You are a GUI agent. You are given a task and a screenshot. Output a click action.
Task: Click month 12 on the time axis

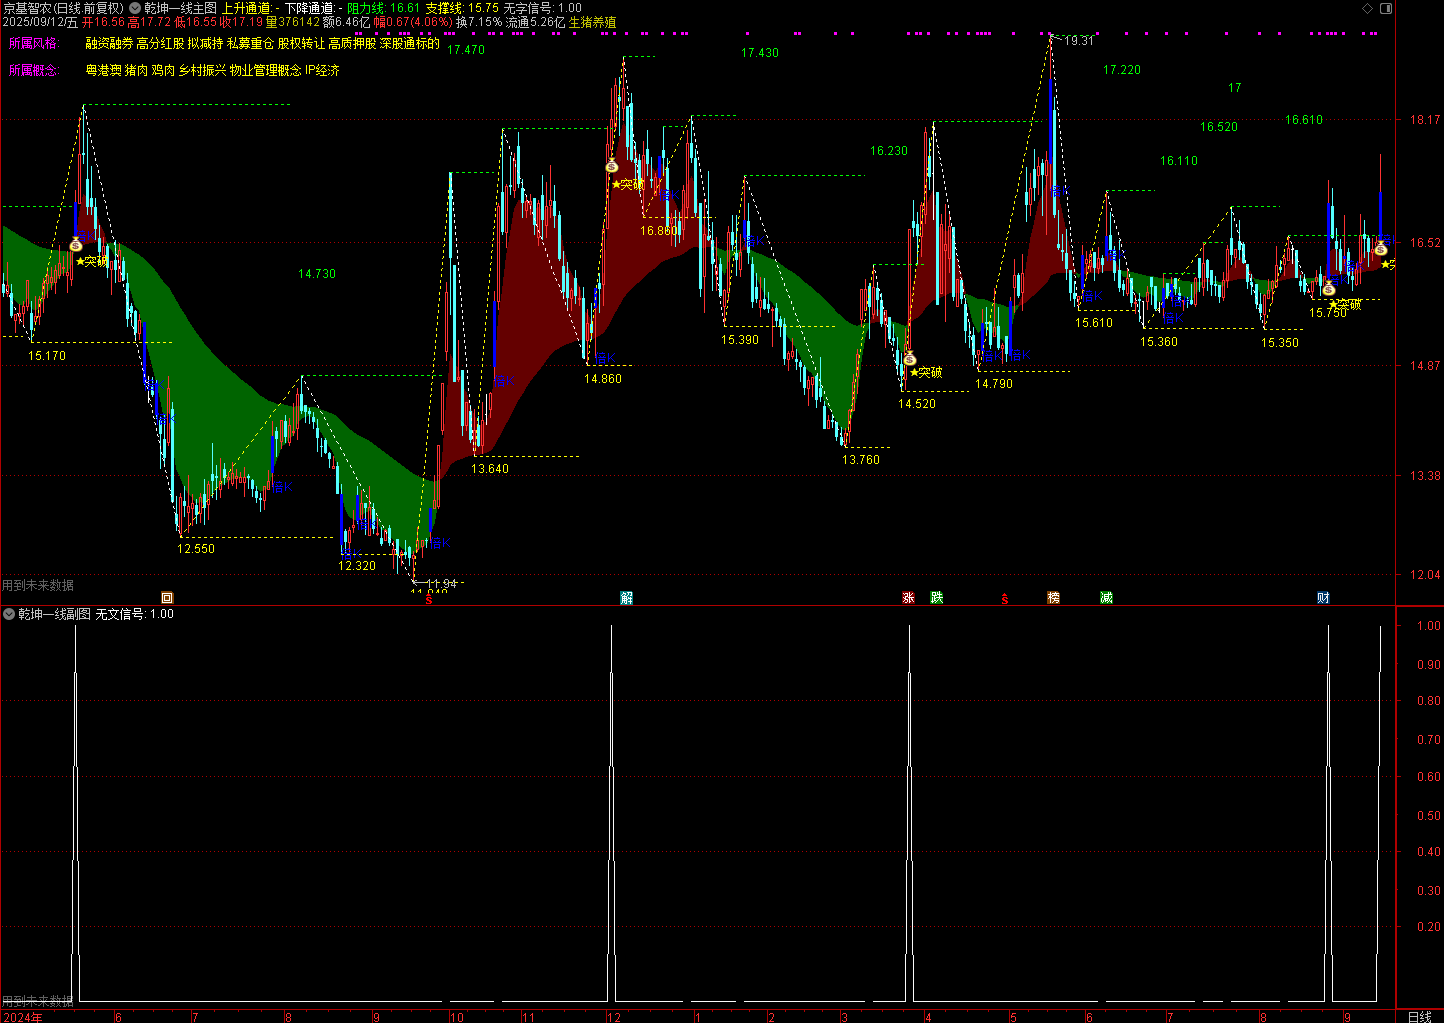point(613,1017)
